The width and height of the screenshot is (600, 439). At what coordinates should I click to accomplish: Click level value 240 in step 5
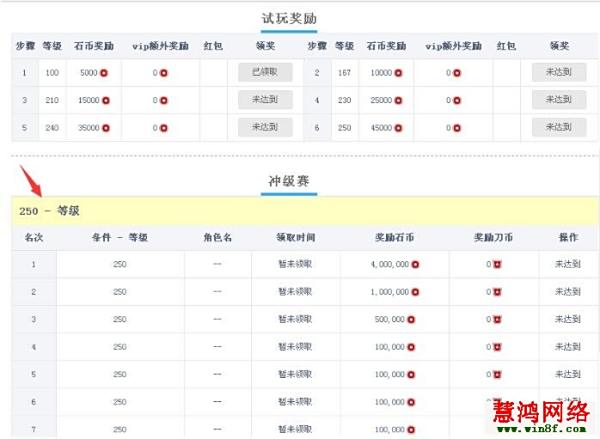point(52,128)
